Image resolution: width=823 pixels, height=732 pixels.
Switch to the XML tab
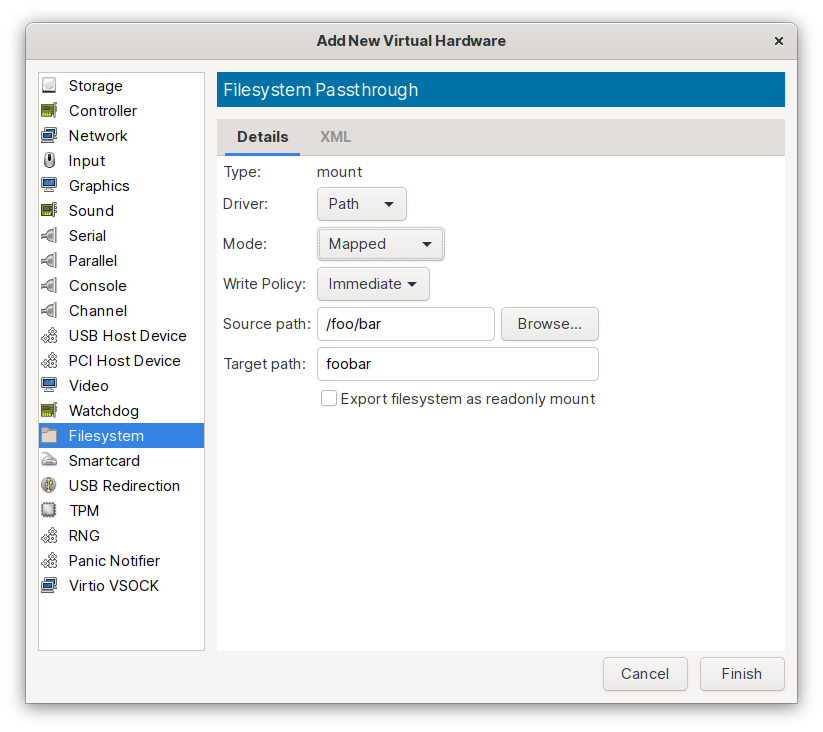335,137
